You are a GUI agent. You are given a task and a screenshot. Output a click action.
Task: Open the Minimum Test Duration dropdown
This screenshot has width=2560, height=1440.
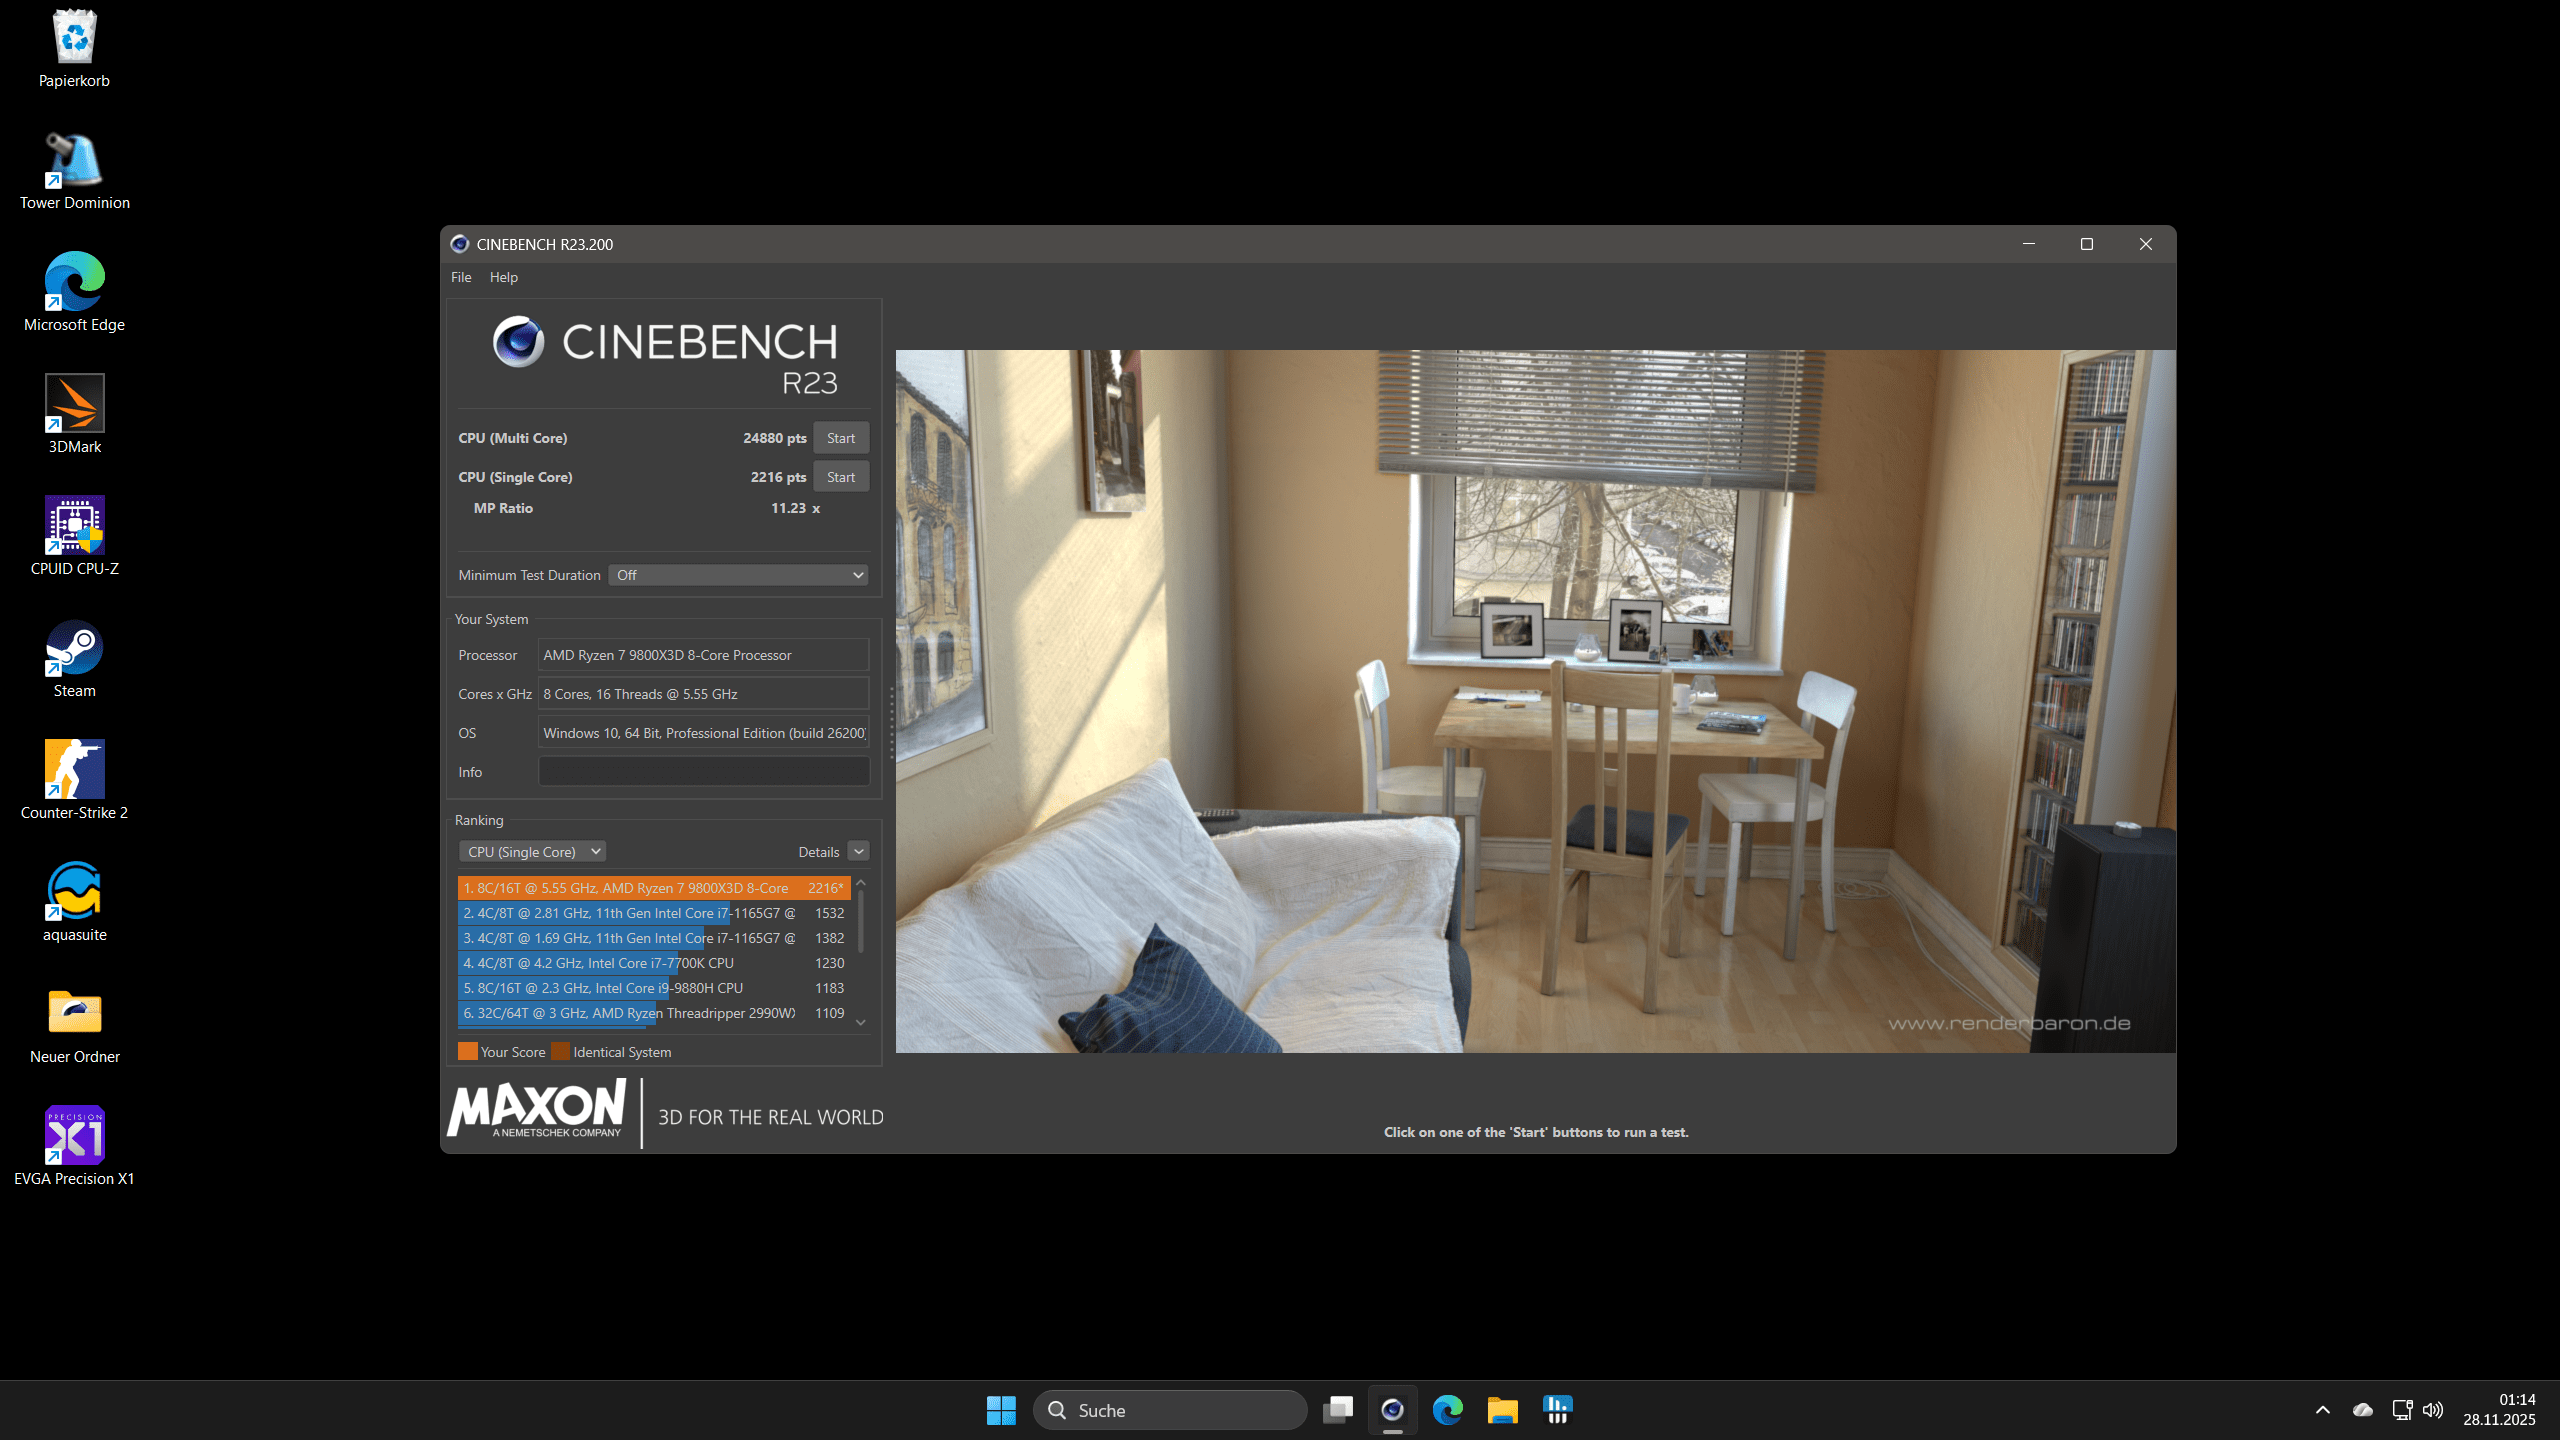pos(738,575)
